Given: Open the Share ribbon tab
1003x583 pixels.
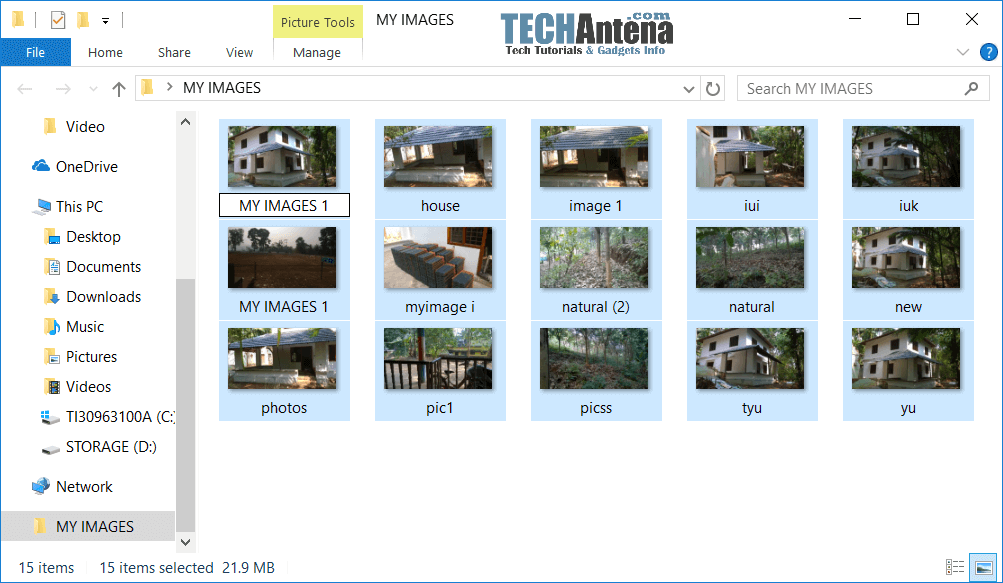Looking at the screenshot, I should click(174, 52).
